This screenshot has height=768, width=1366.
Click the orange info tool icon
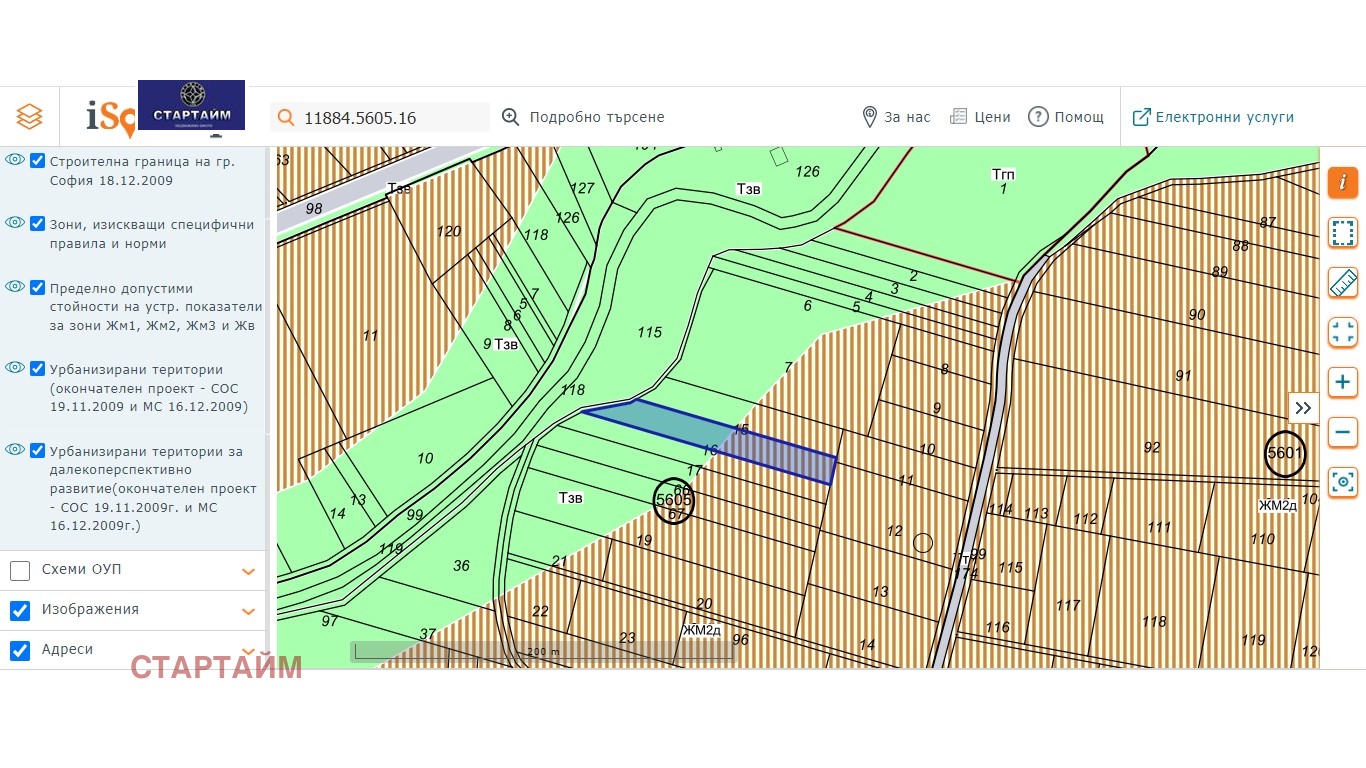pos(1342,182)
